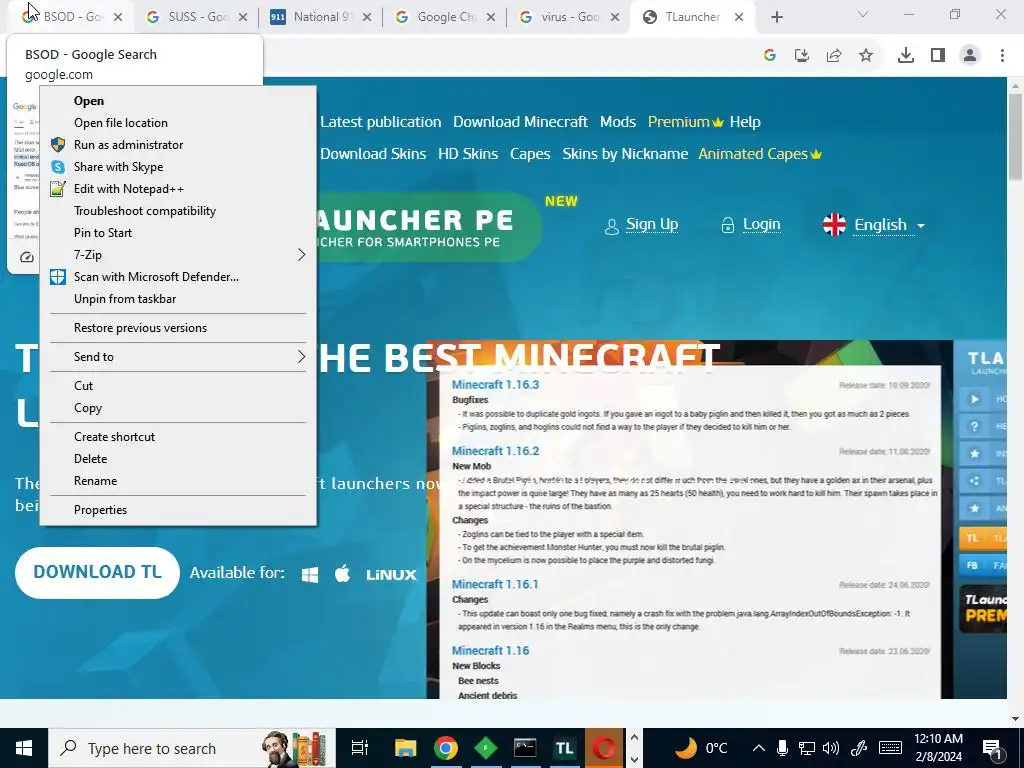Image resolution: width=1024 pixels, height=768 pixels.
Task: Choose Delete in context menu
Action: tap(90, 459)
